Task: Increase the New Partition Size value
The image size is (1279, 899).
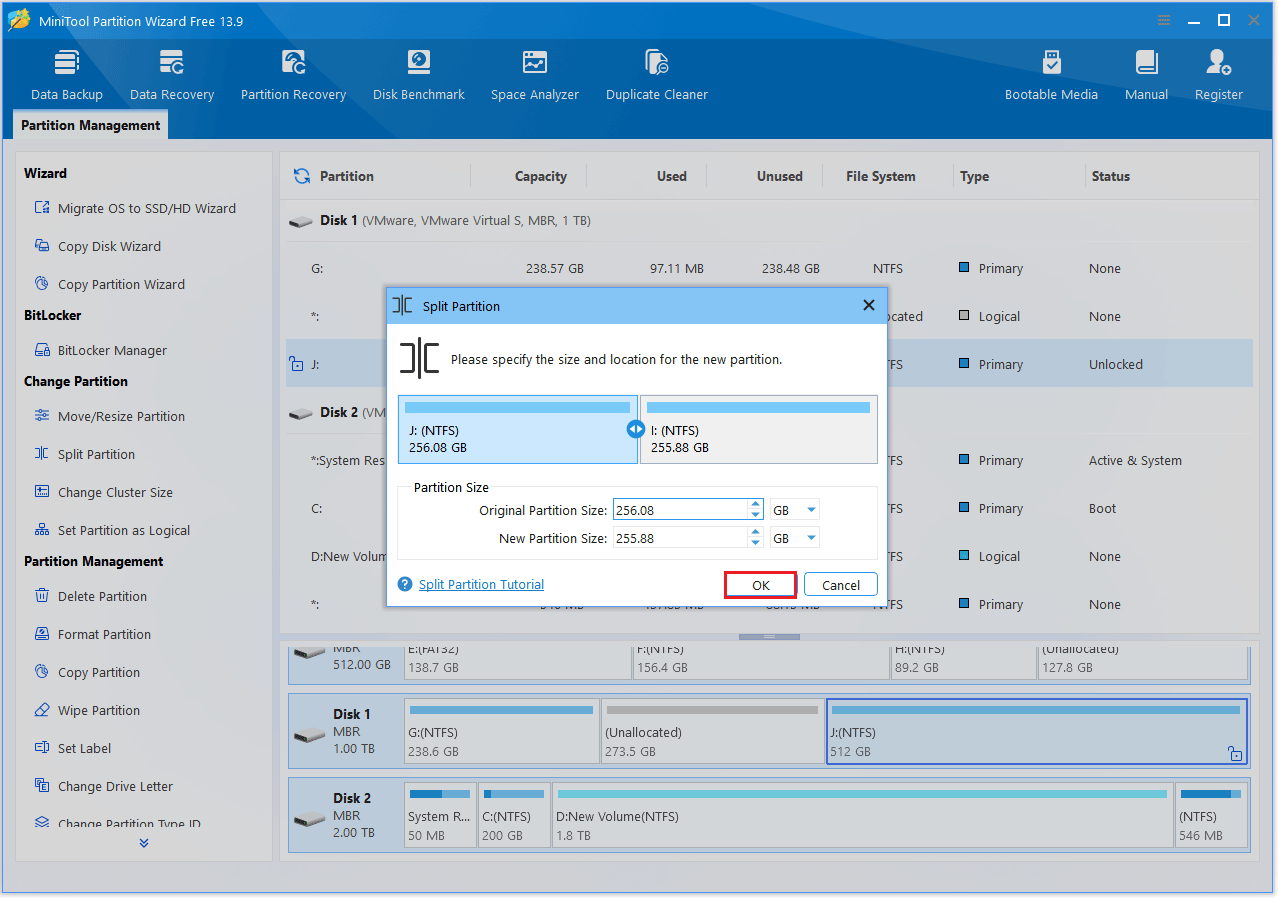Action: tap(756, 533)
